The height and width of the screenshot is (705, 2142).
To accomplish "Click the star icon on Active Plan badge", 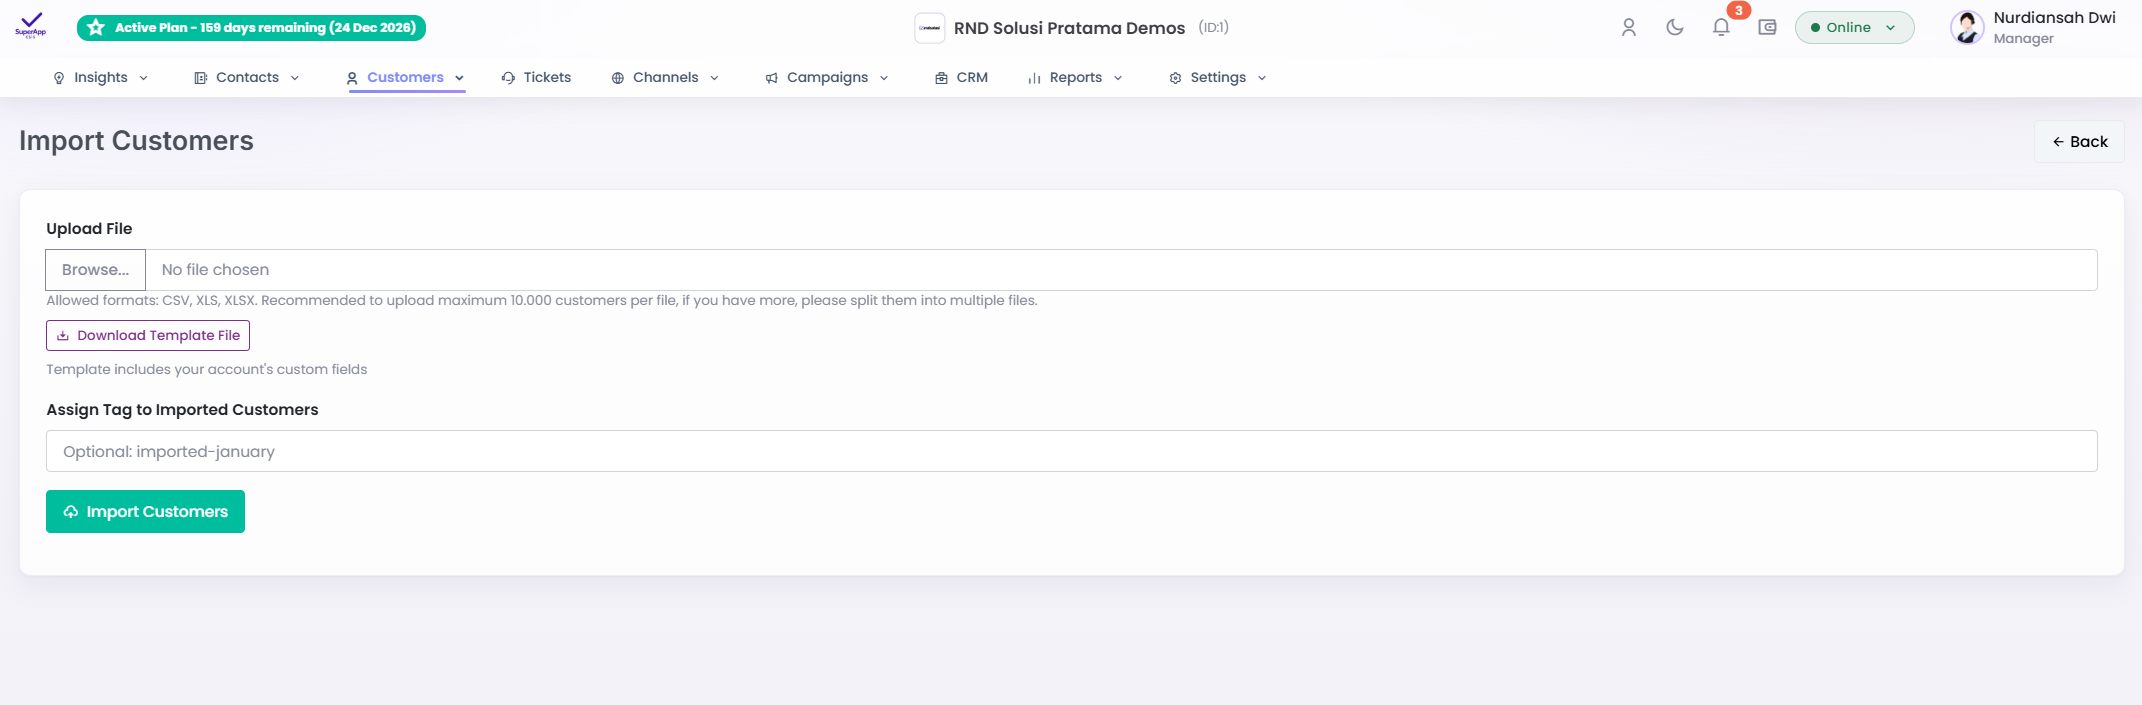I will (96, 28).
